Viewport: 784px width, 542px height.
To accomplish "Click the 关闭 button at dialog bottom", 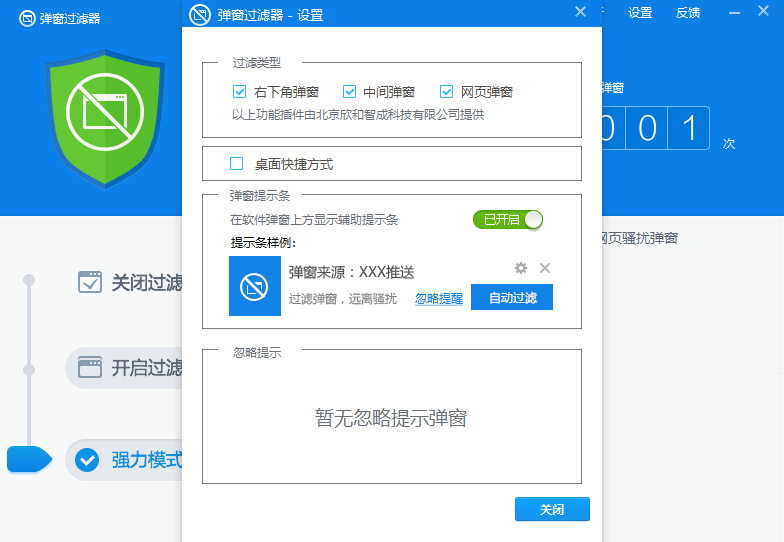I will 552,509.
